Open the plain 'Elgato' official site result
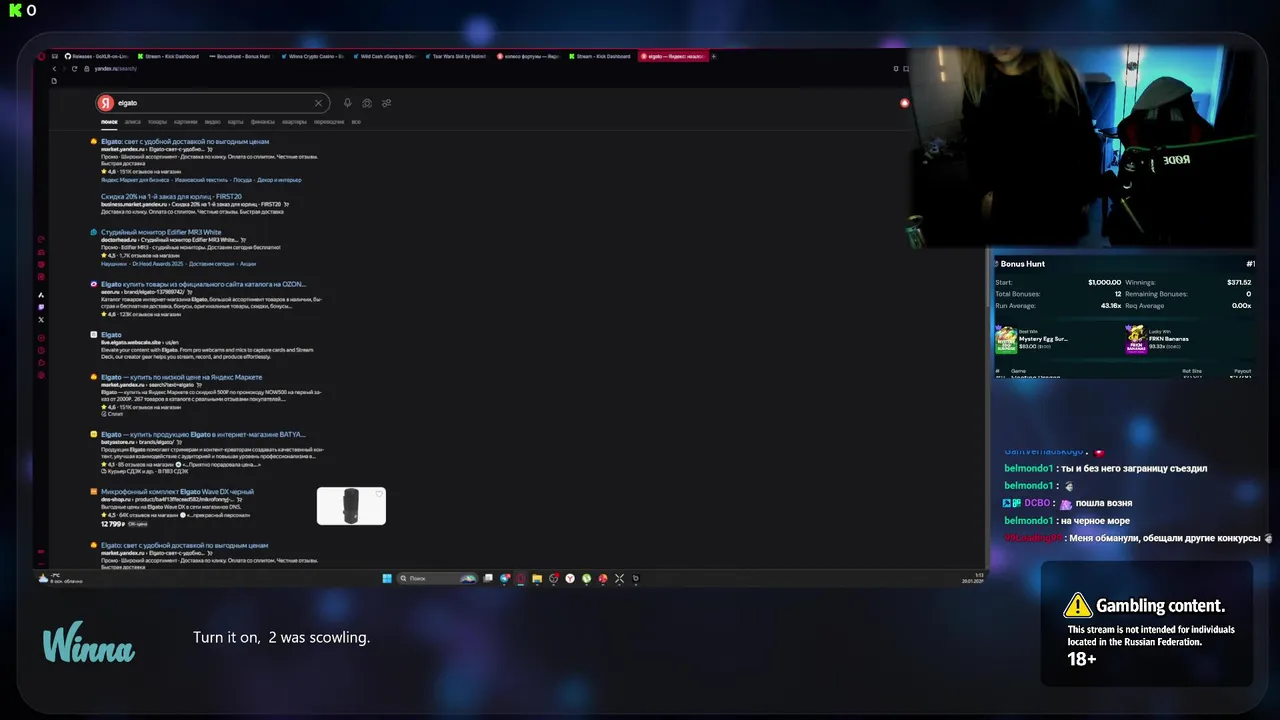The height and width of the screenshot is (720, 1280). click(111, 335)
